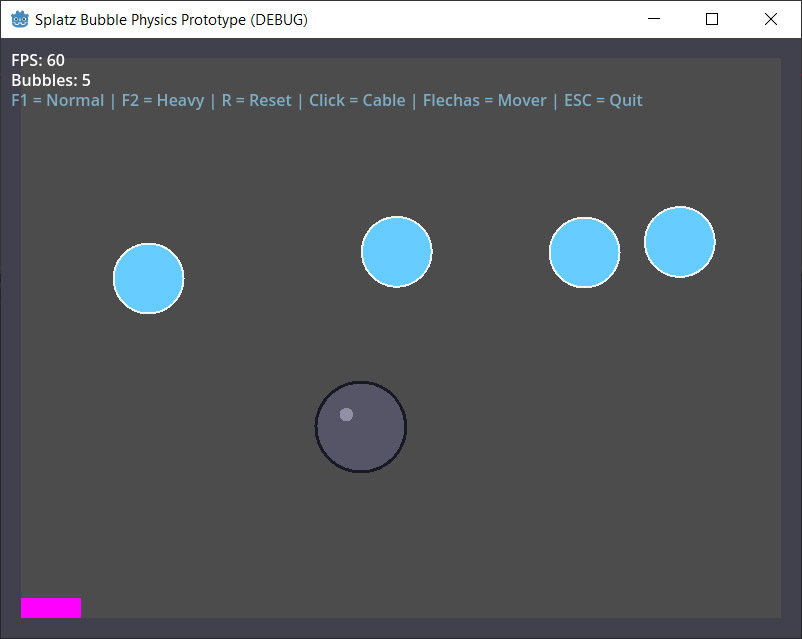Click the 'F1 = Normal' hint text
Screen dimensions: 802x639
click(58, 100)
